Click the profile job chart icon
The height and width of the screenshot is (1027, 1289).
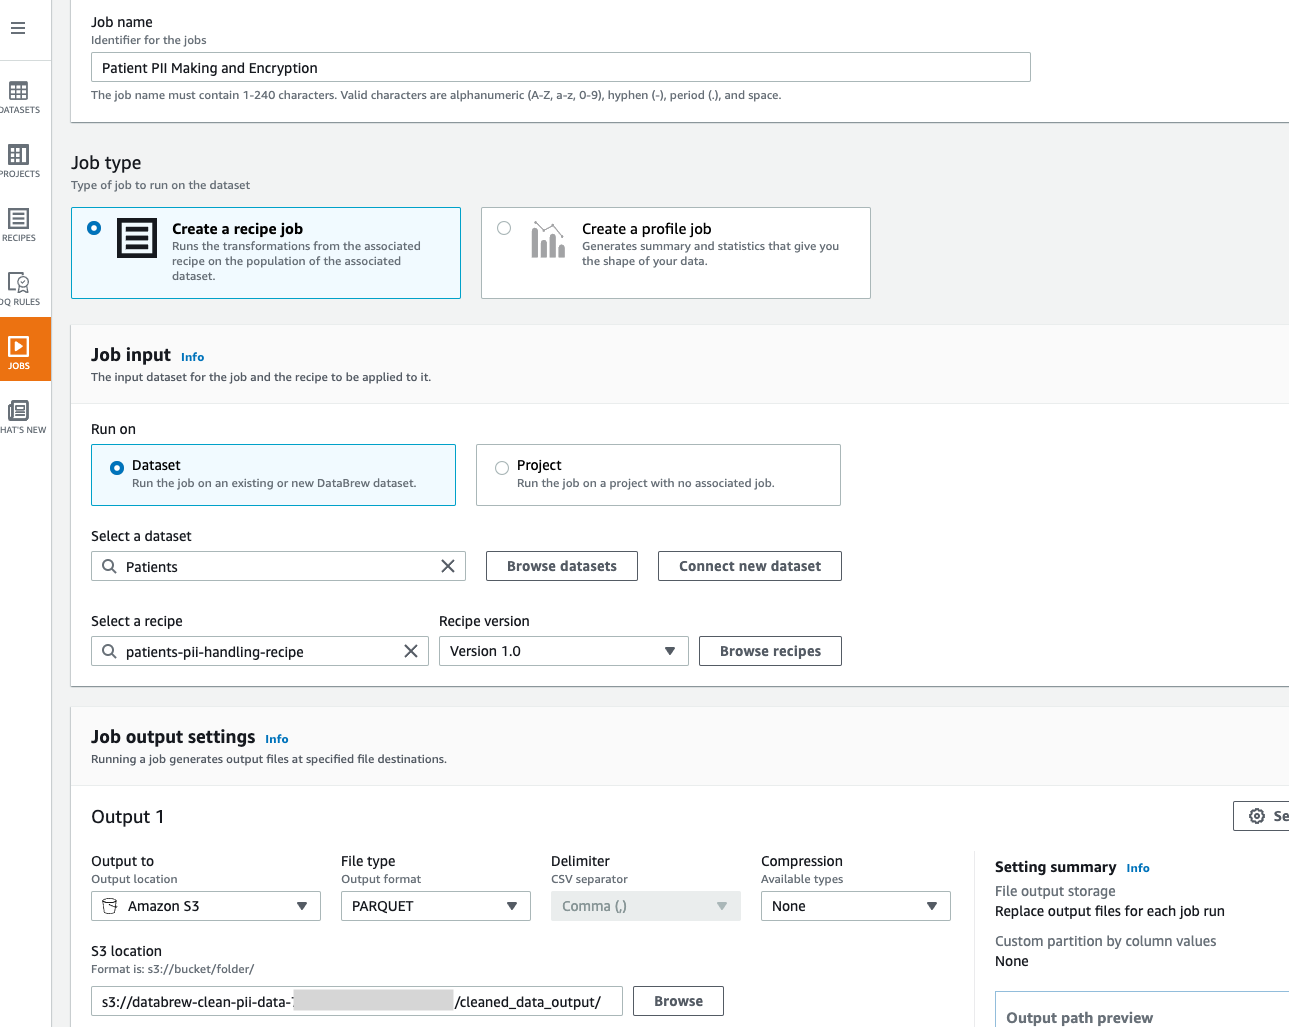pyautogui.click(x=548, y=240)
